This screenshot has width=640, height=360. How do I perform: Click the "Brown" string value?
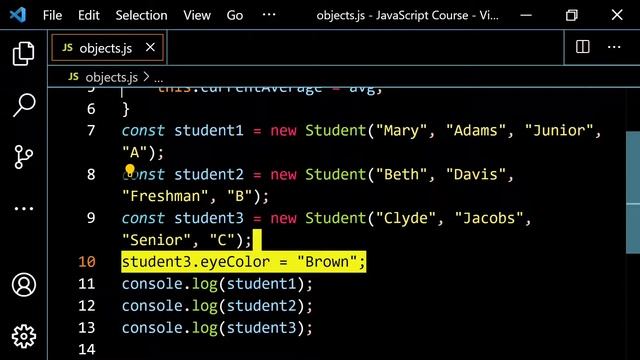(x=327, y=262)
